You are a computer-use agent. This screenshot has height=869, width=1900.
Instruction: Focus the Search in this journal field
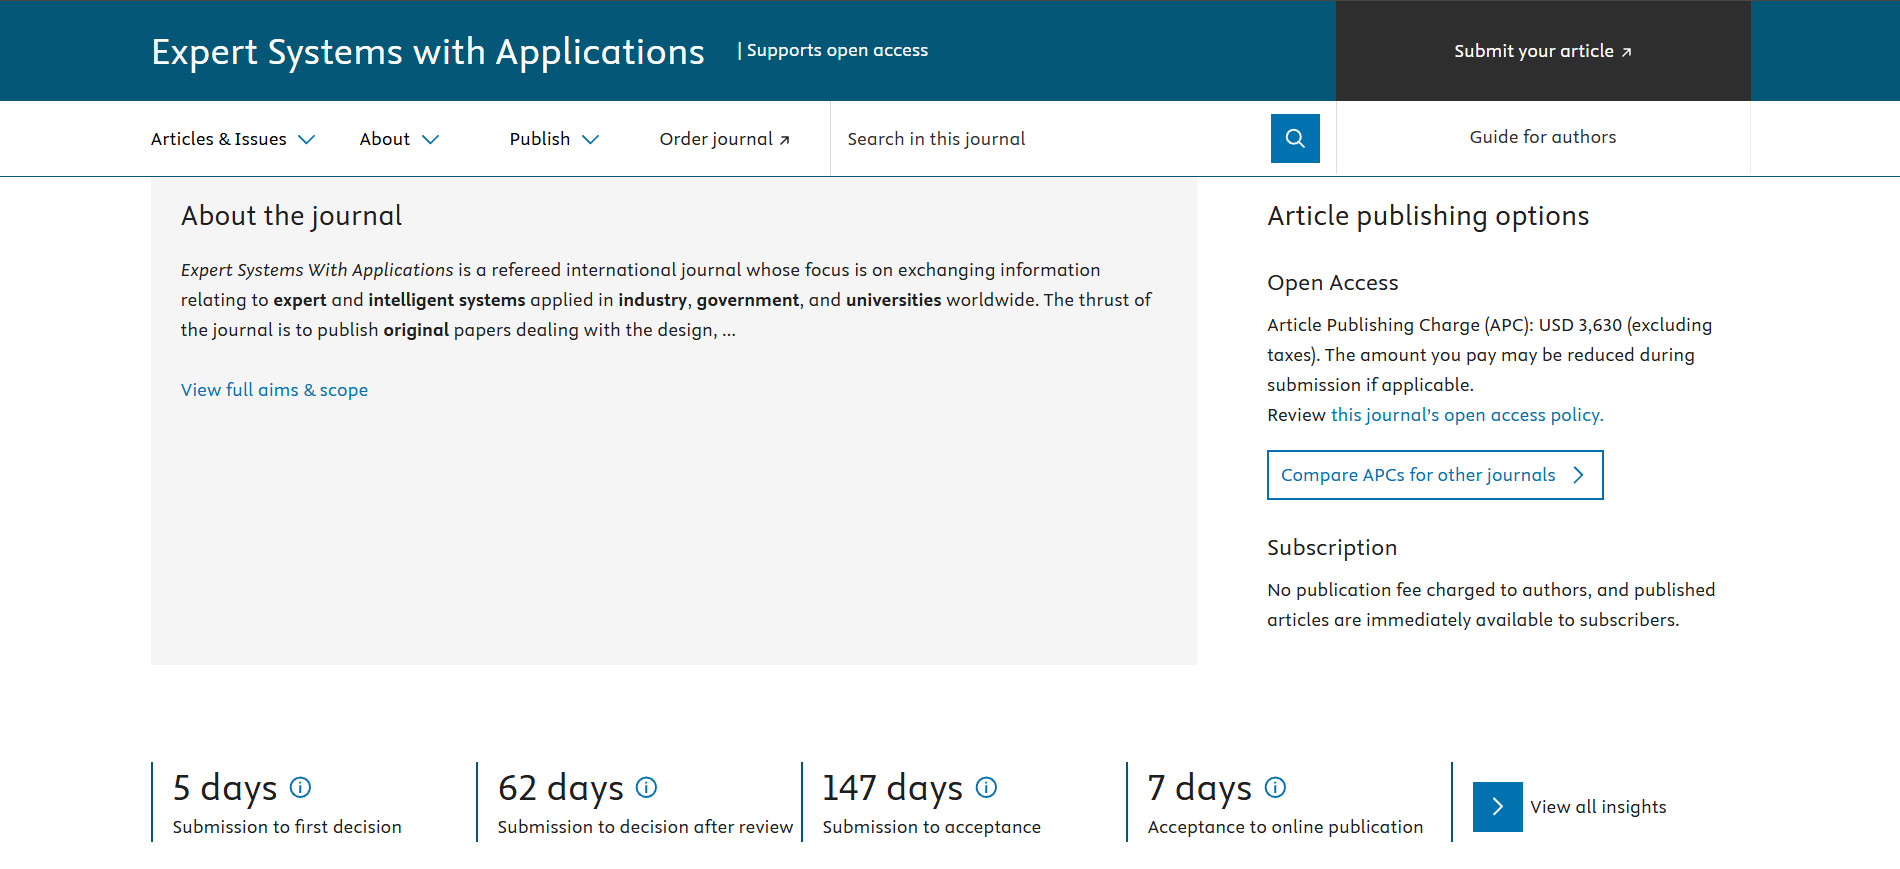(x=1050, y=139)
